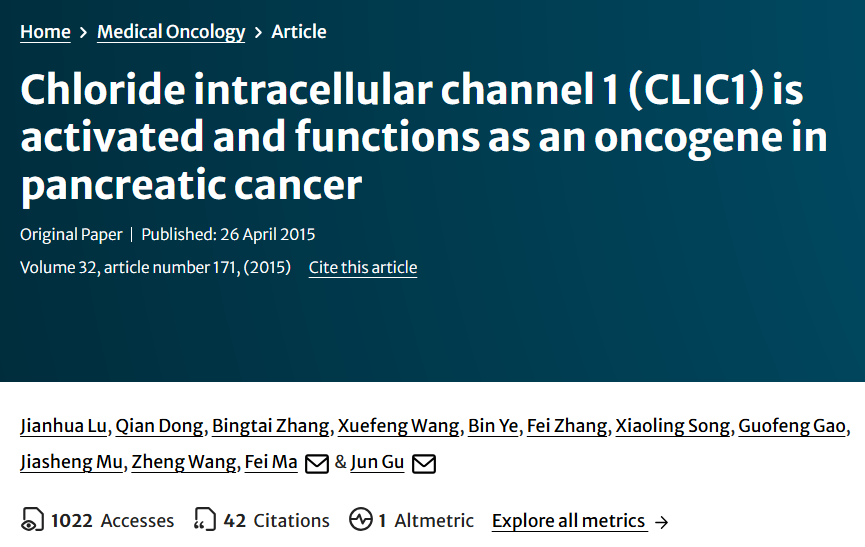This screenshot has width=865, height=547.
Task: Click the chevron after Medical Oncology breadcrumb
Action: 258,33
